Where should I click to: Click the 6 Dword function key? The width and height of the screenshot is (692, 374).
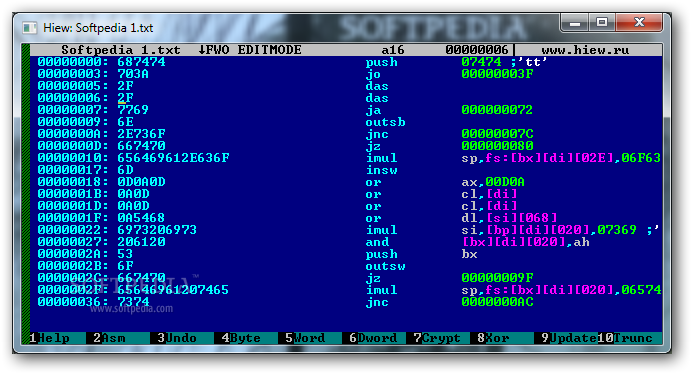[x=373, y=338]
